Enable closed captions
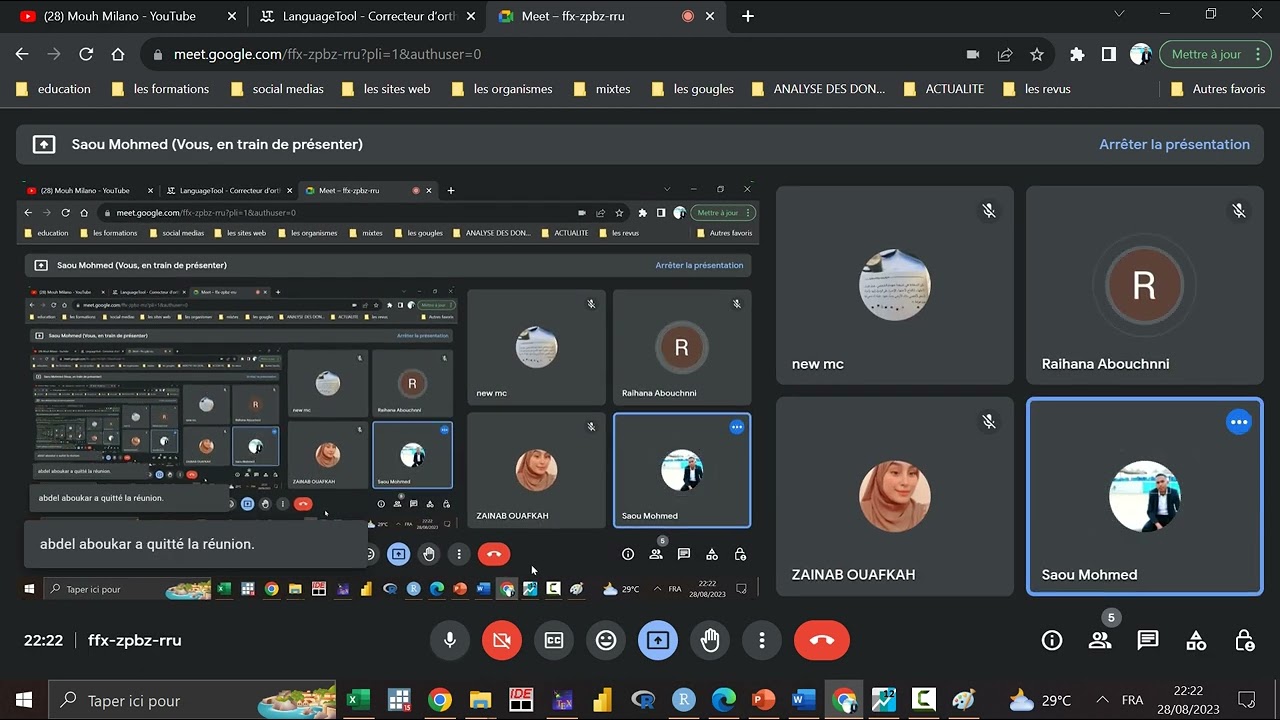This screenshot has width=1280, height=720. pyautogui.click(x=554, y=640)
